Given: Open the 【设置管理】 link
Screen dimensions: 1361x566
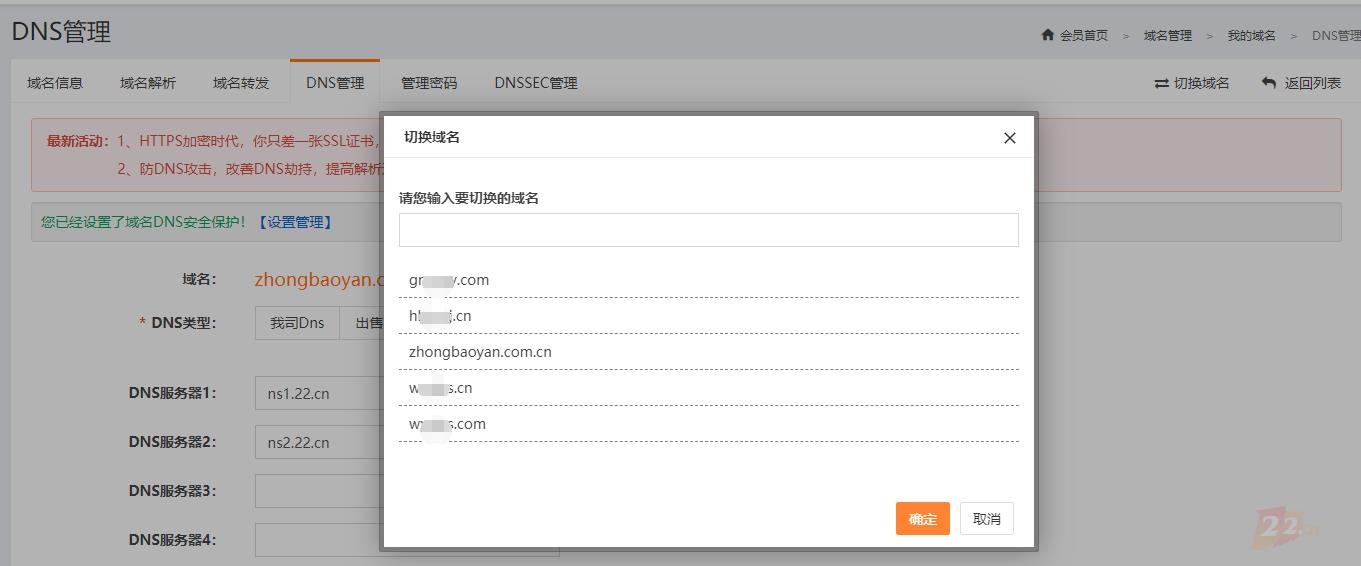Looking at the screenshot, I should pyautogui.click(x=295, y=222).
